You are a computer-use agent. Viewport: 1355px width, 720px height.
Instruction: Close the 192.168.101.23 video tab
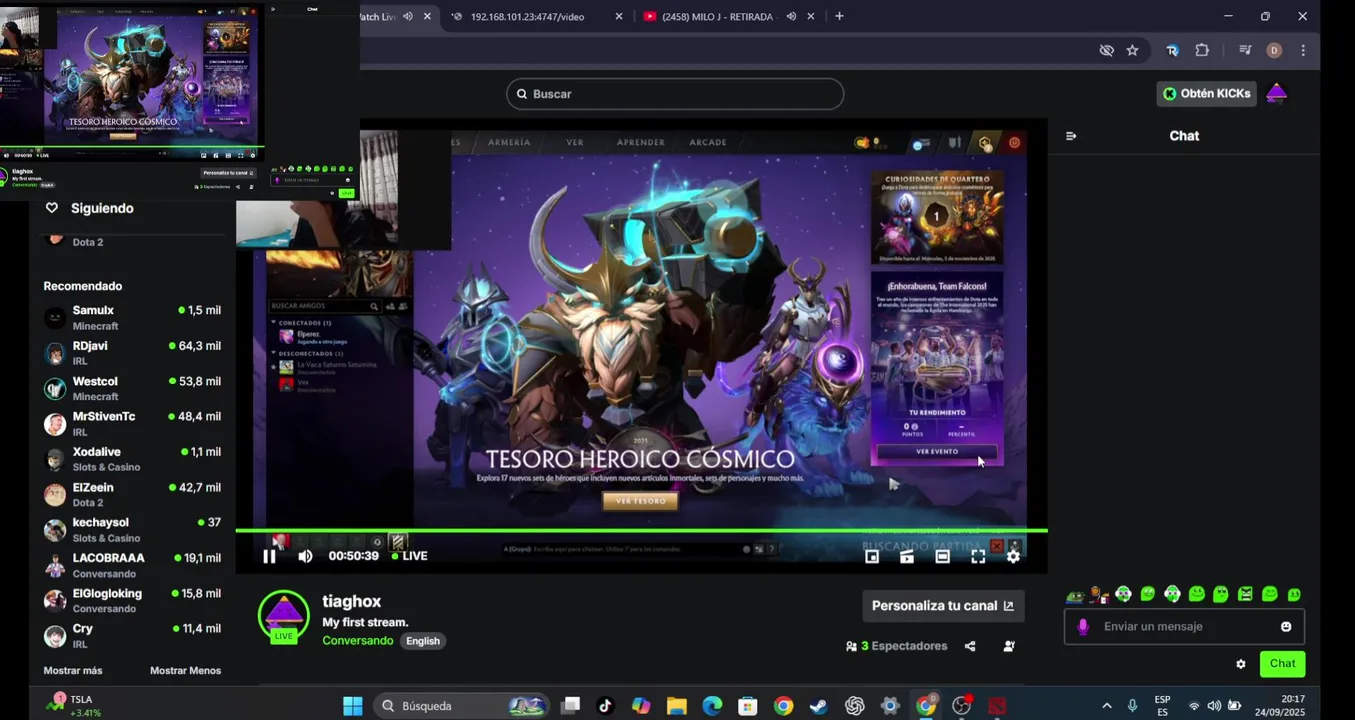[x=619, y=16]
